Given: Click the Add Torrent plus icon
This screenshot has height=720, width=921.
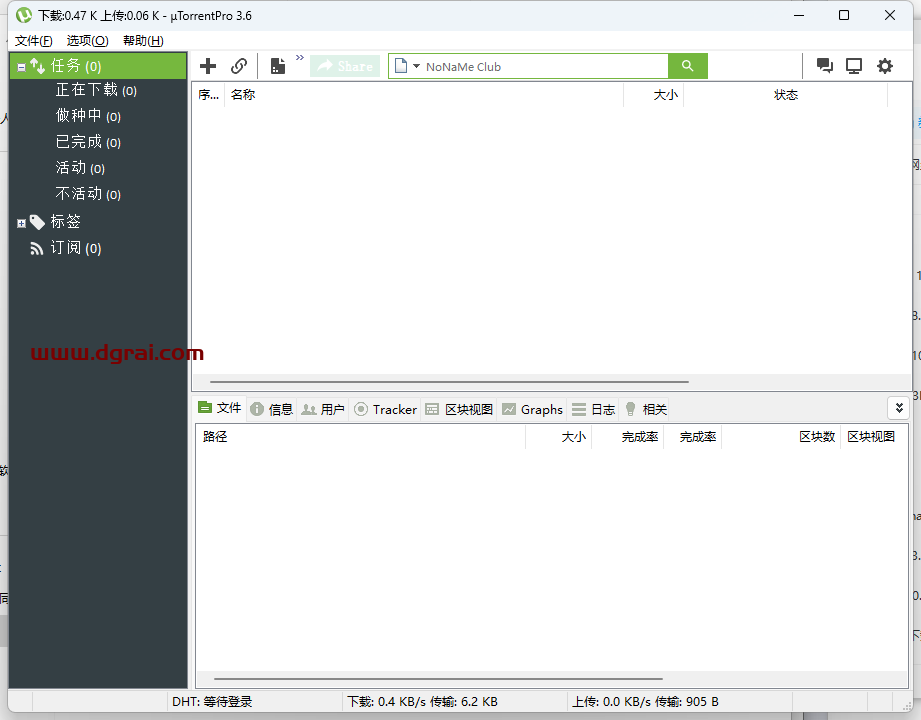Looking at the screenshot, I should 208,66.
